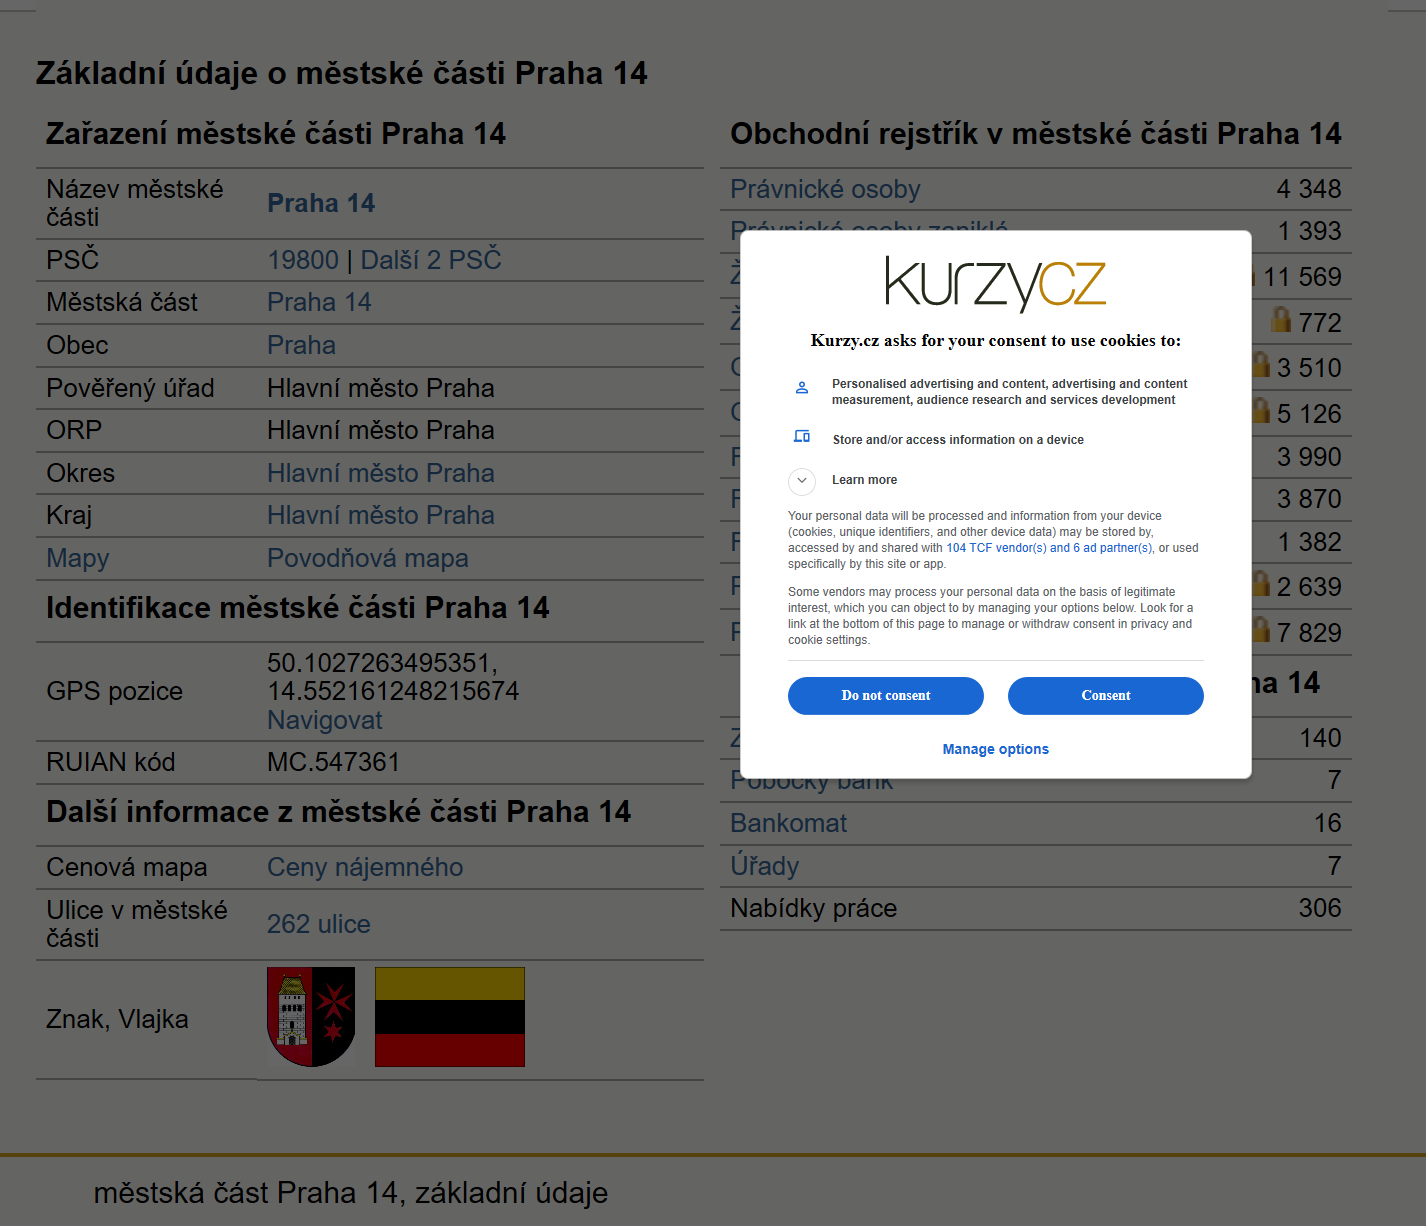Image resolution: width=1426 pixels, height=1226 pixels.
Task: Click the Nabídky práce count 306
Action: click(x=1320, y=908)
